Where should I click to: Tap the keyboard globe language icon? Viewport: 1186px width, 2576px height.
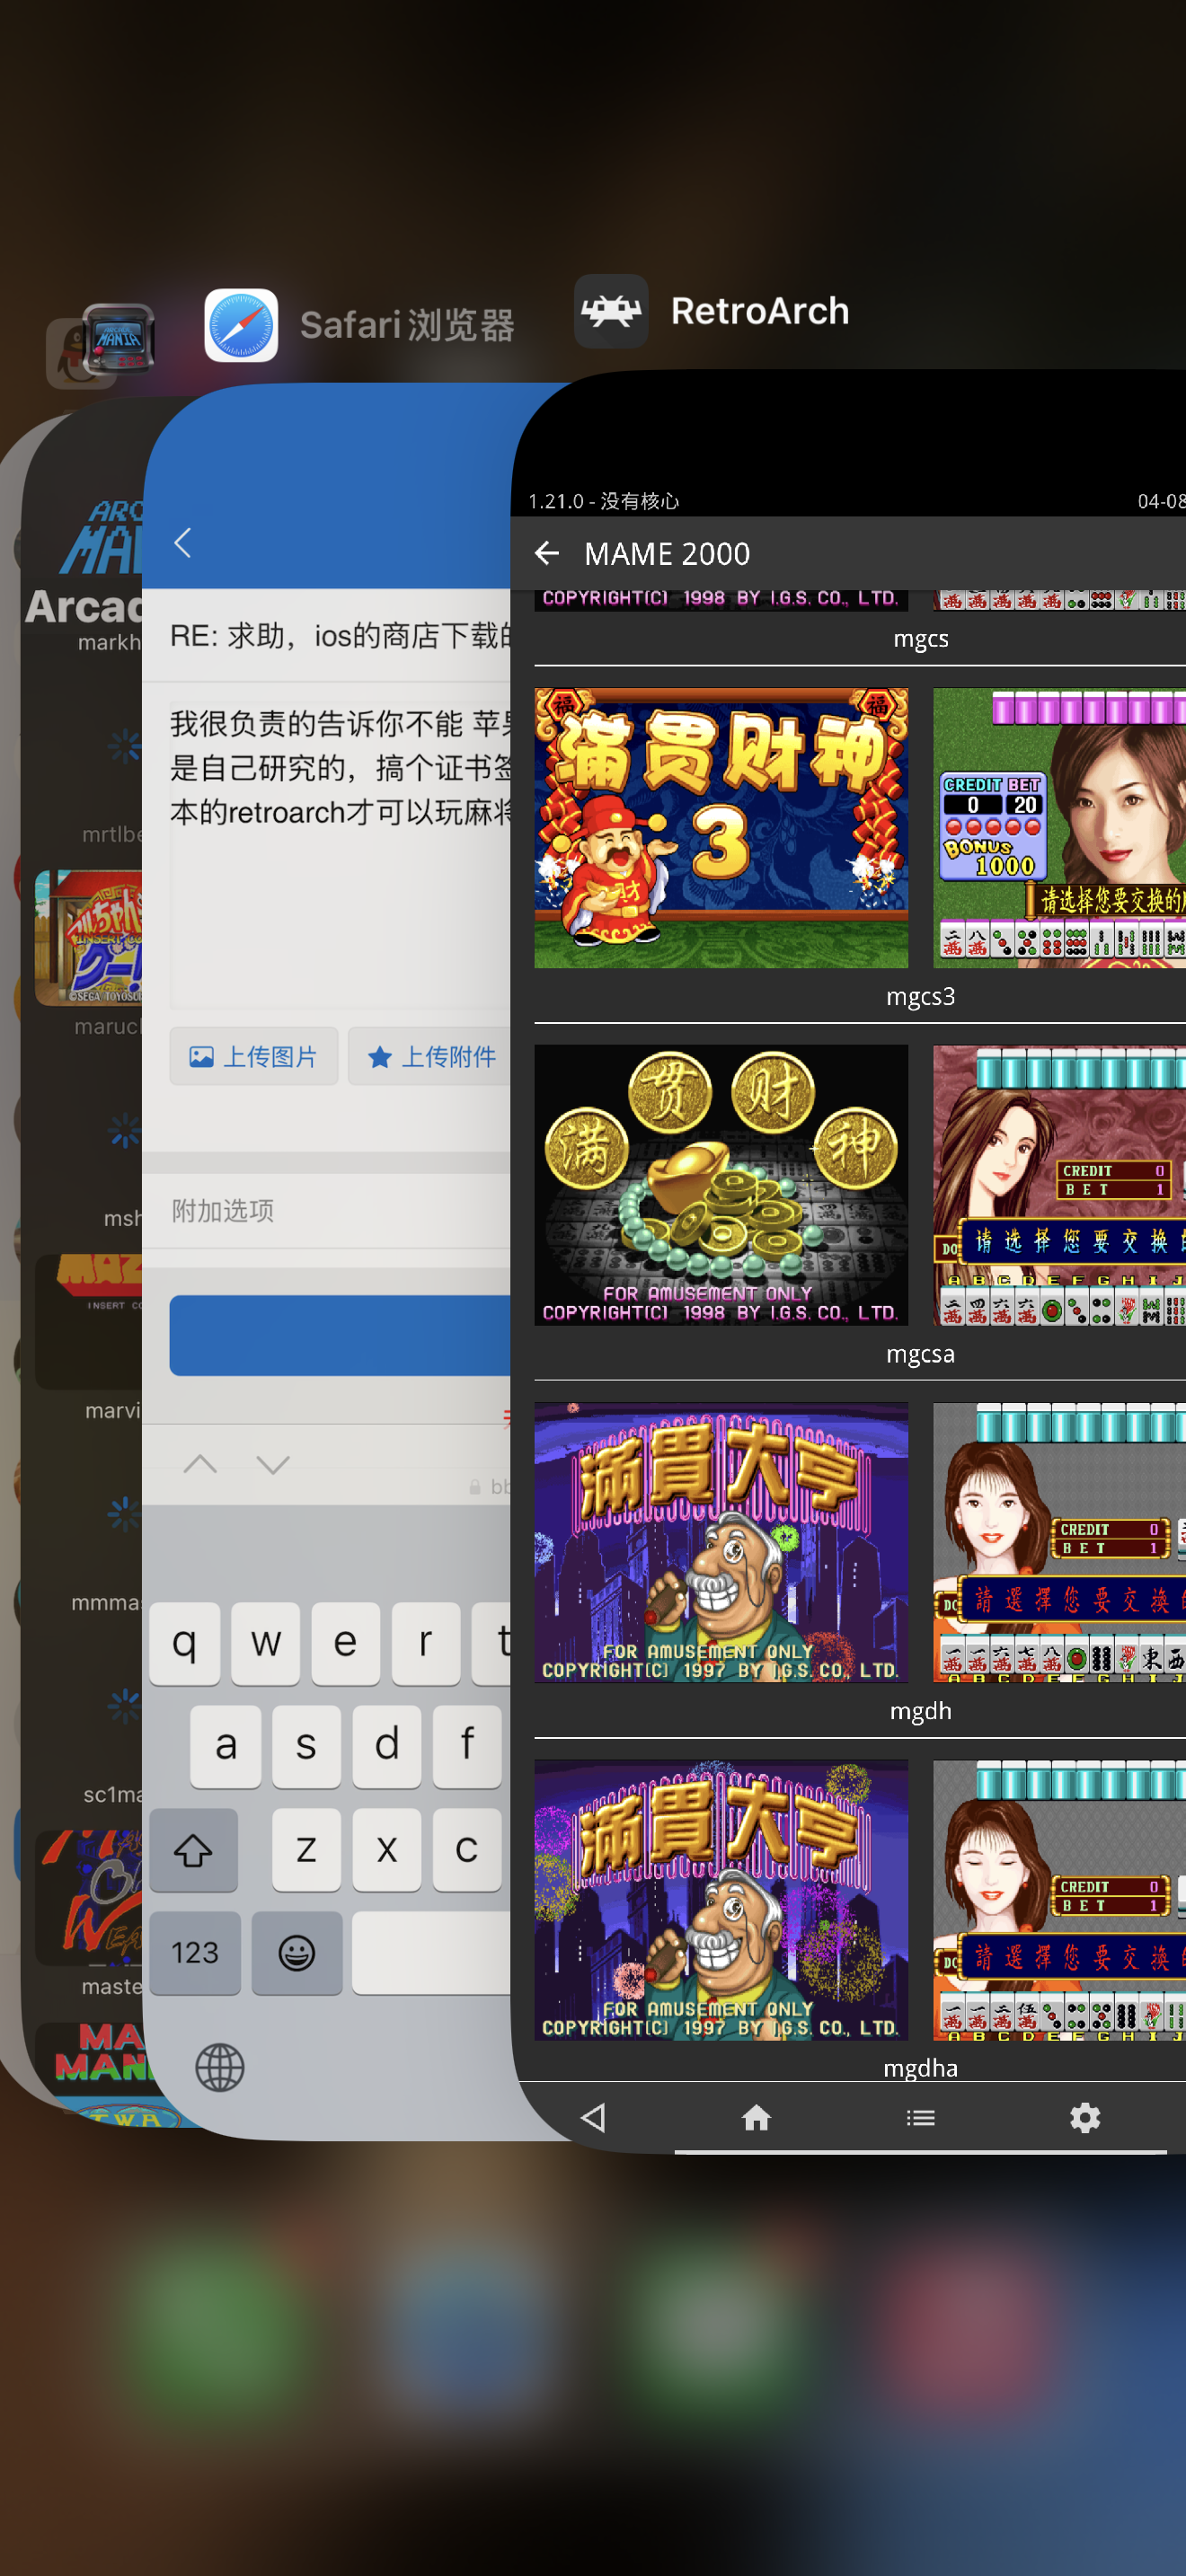pyautogui.click(x=220, y=2067)
